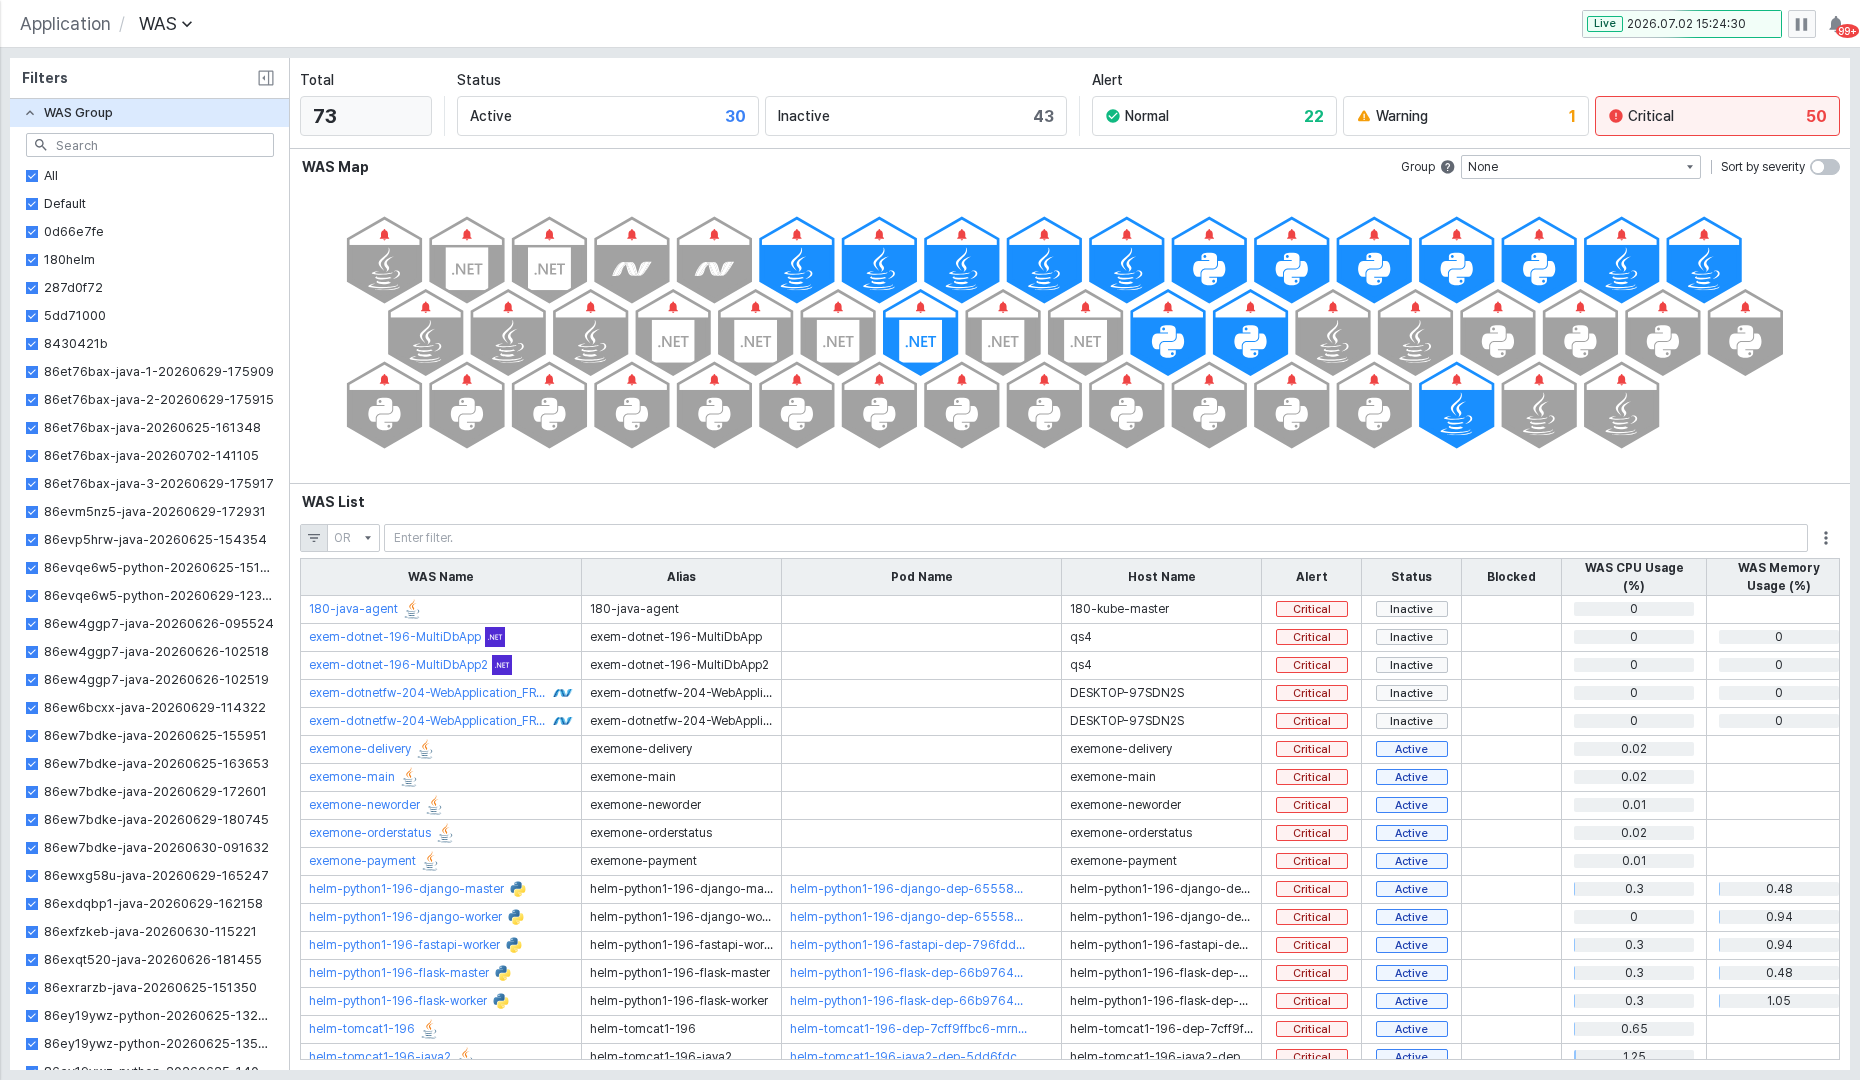Select the highlighted blue .NET hexagon
Screen dimensions: 1860x1080
click(x=921, y=333)
